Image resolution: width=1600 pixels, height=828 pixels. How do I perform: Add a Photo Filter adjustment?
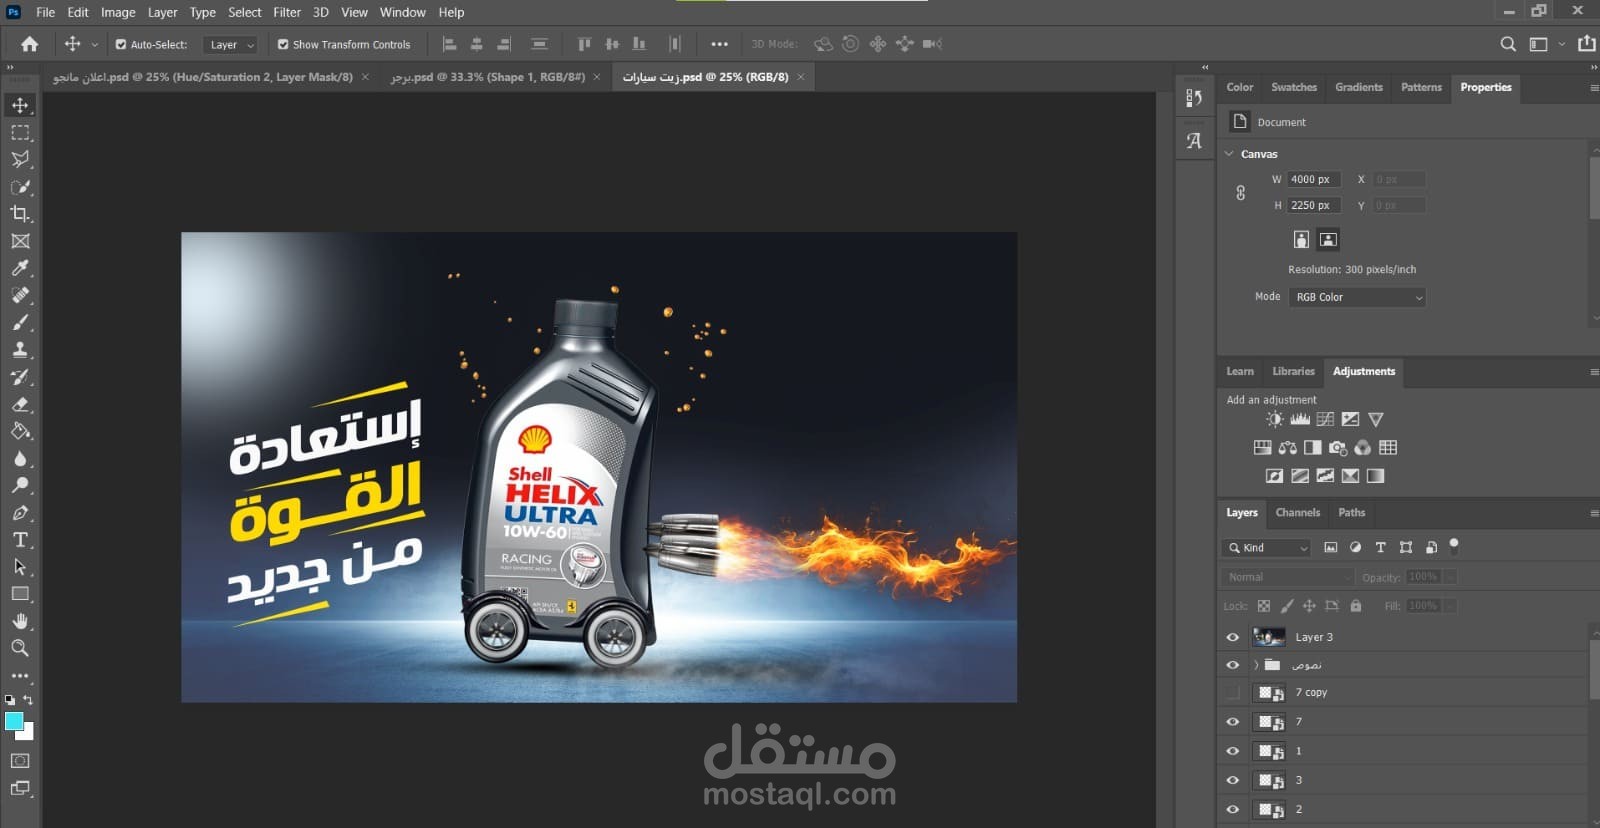coord(1338,447)
